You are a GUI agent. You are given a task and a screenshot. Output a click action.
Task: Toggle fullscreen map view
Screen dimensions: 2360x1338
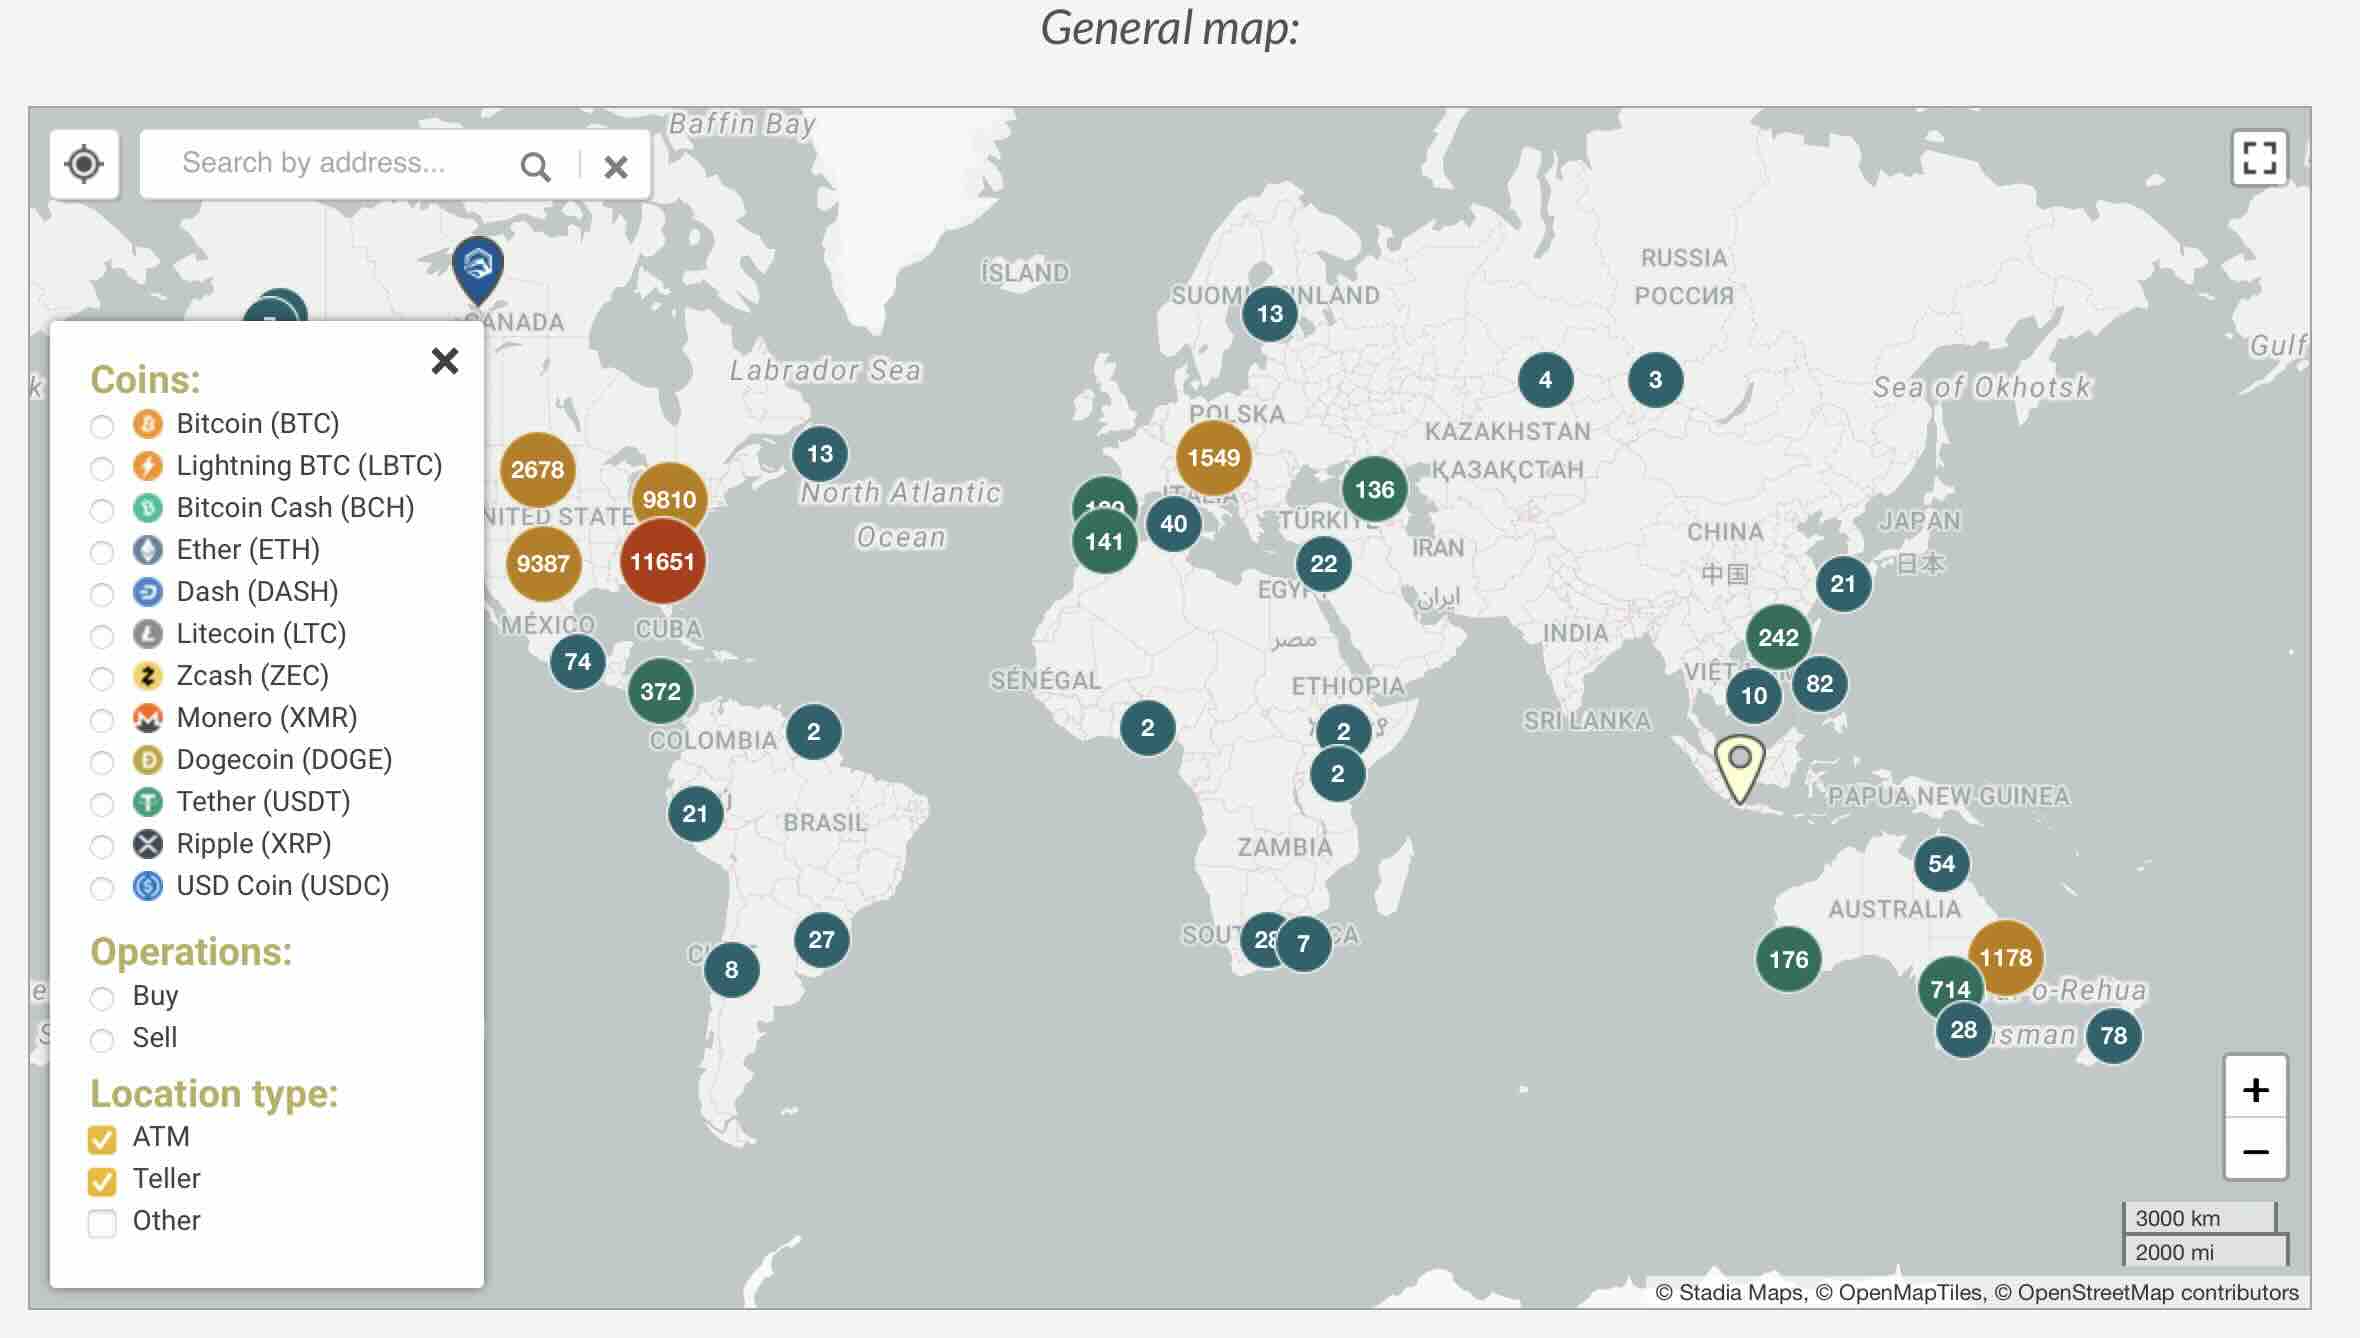click(x=2259, y=158)
